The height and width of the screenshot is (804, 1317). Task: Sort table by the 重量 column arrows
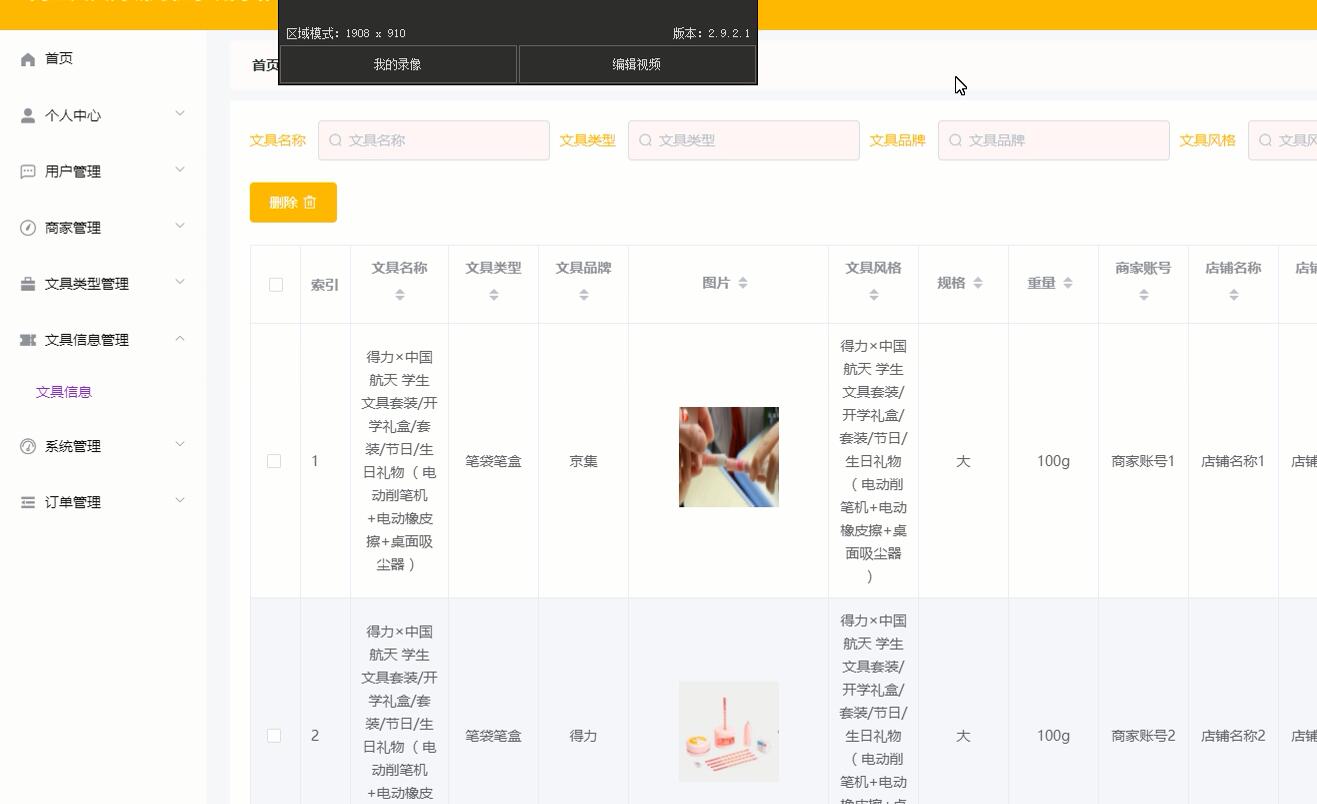(x=1070, y=283)
